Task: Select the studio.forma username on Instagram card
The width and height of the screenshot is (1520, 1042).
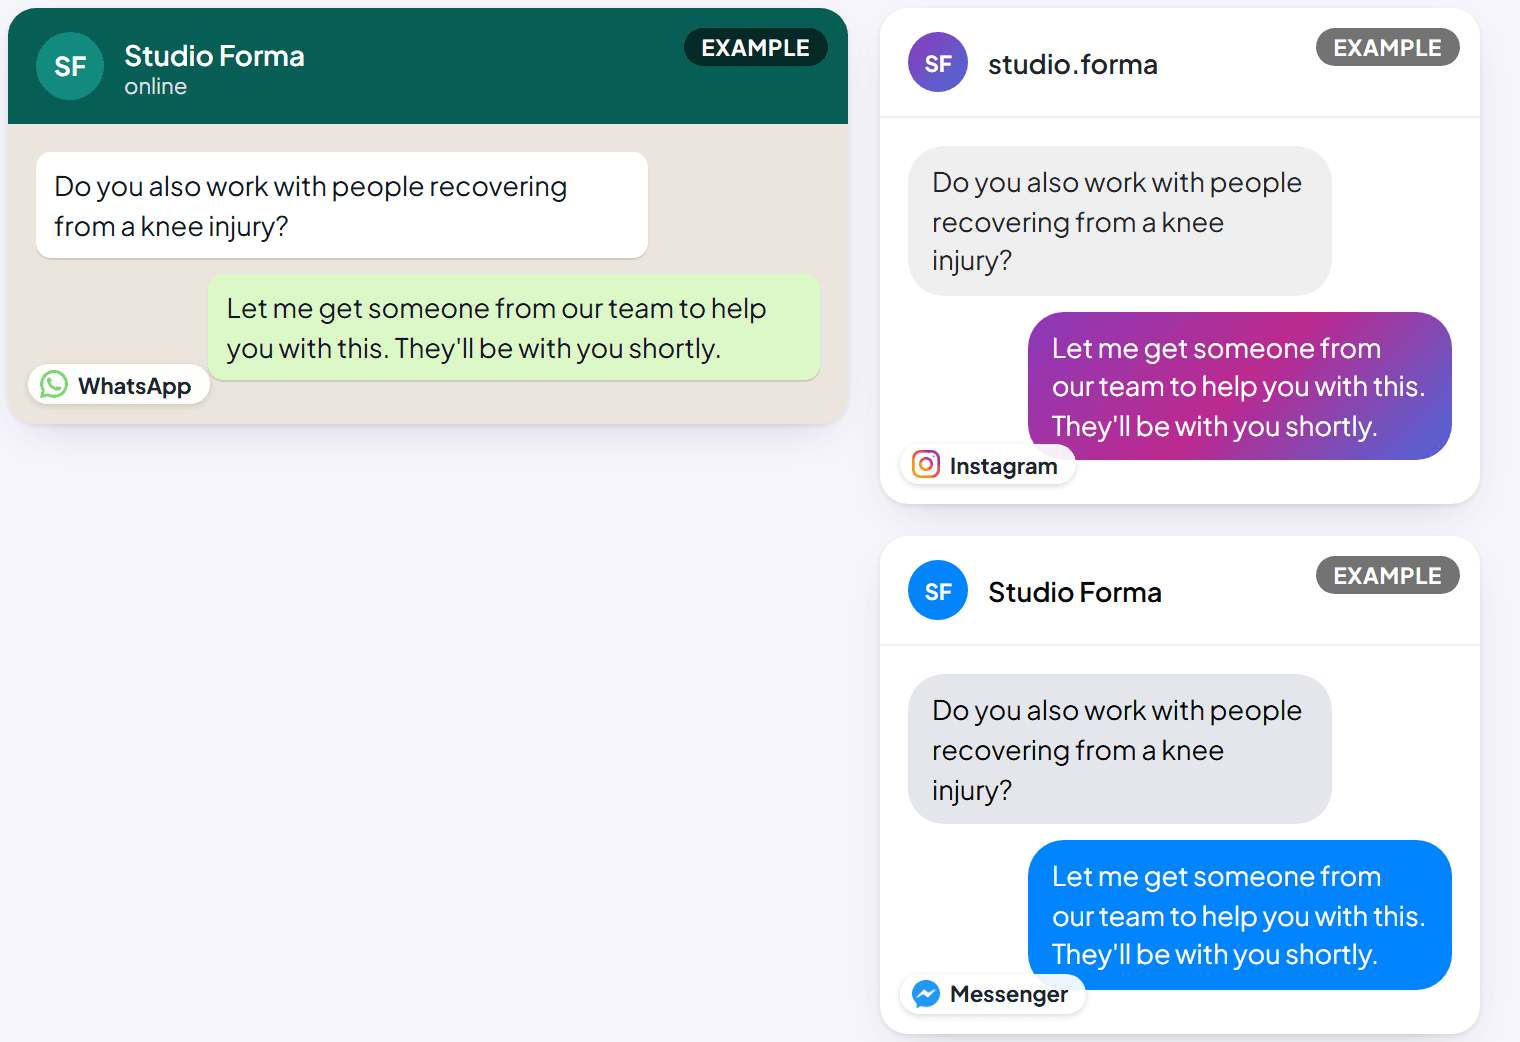Action: 1073,64
